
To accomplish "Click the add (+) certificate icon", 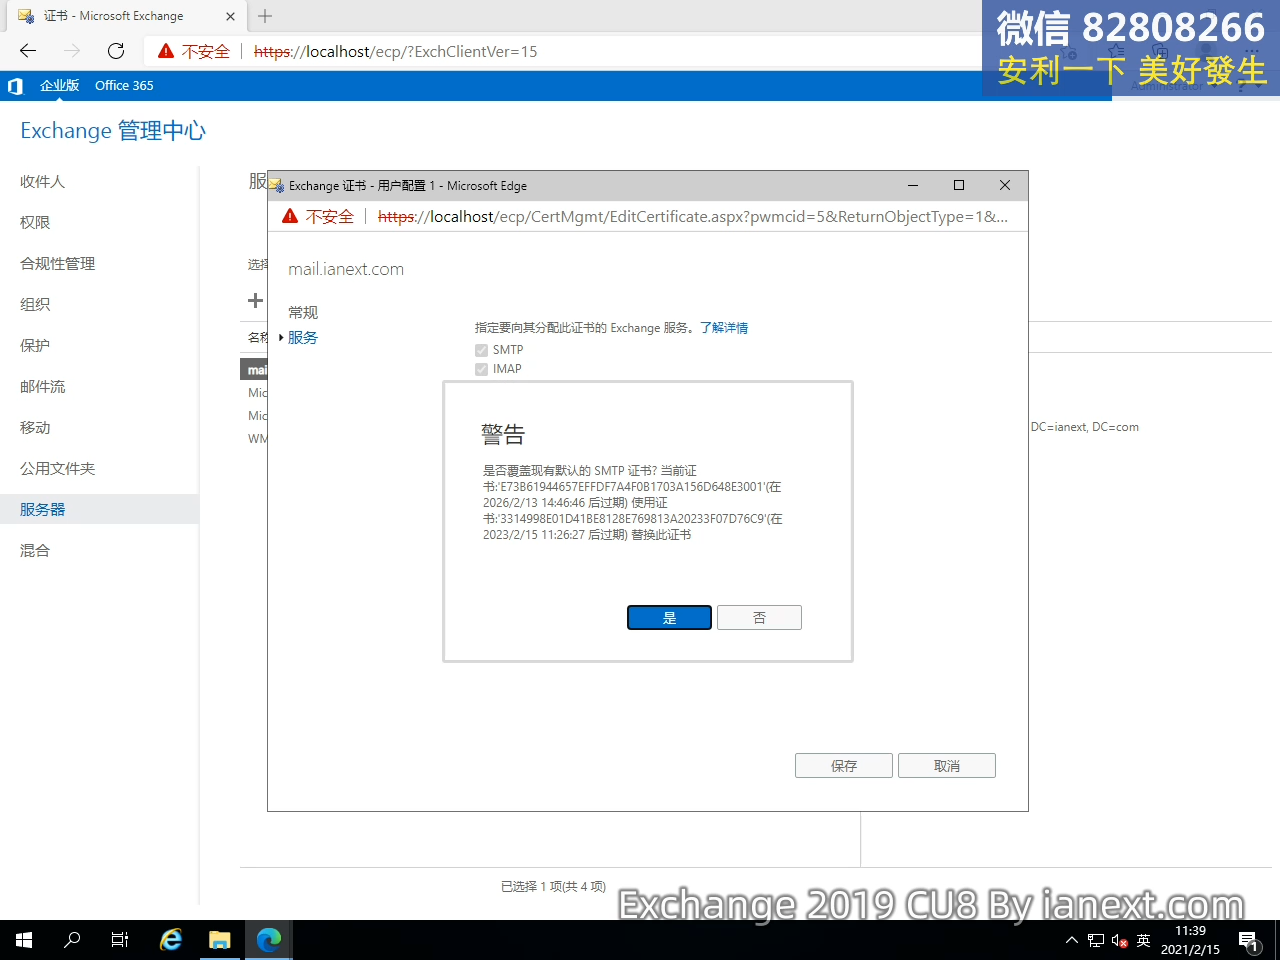I will tap(255, 300).
